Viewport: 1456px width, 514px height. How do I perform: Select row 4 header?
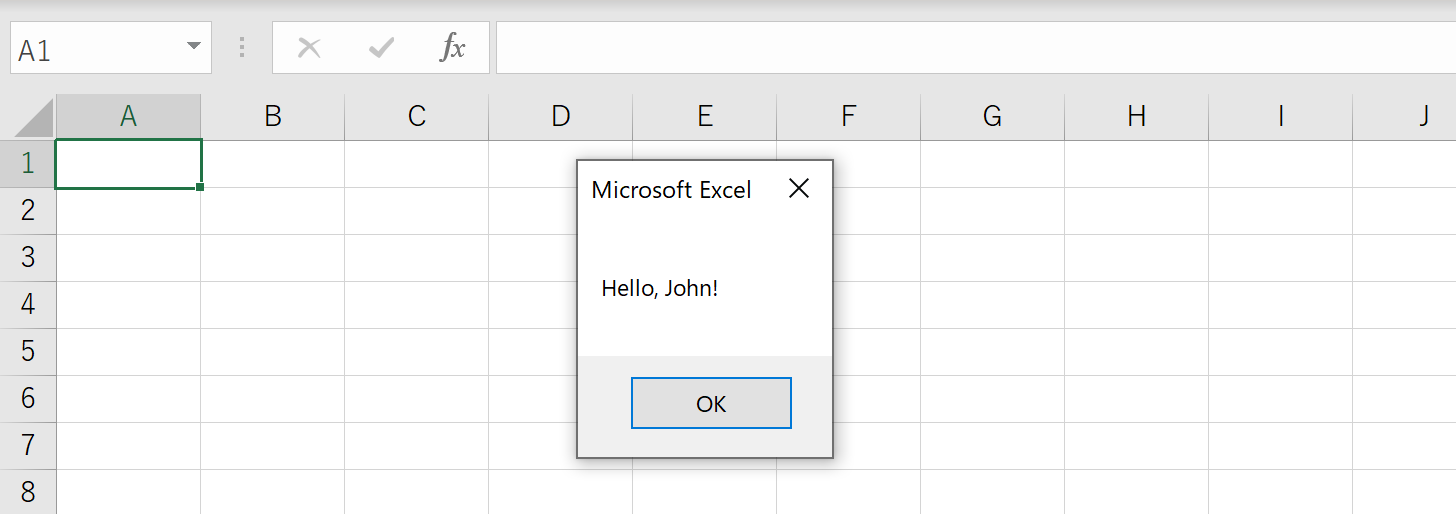[28, 304]
